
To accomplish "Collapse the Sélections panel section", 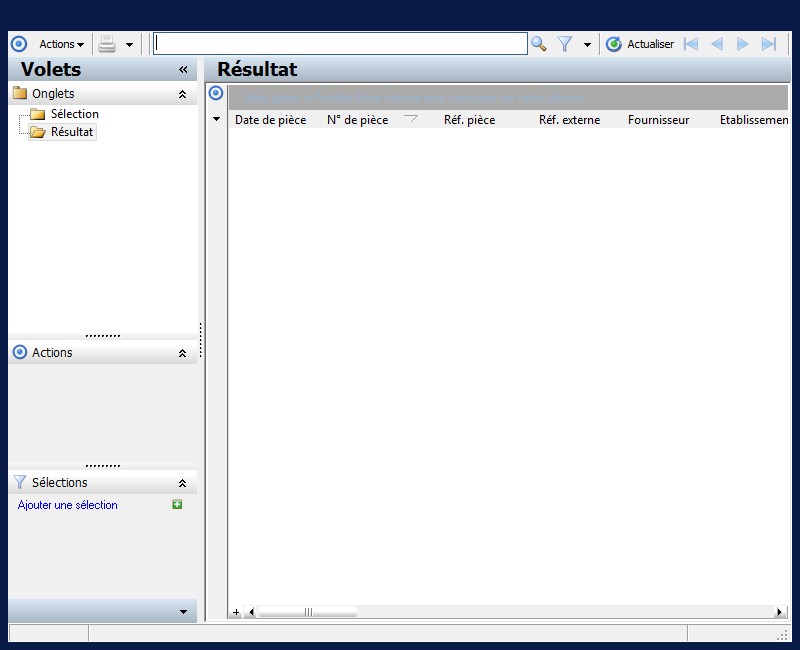I will coord(182,483).
